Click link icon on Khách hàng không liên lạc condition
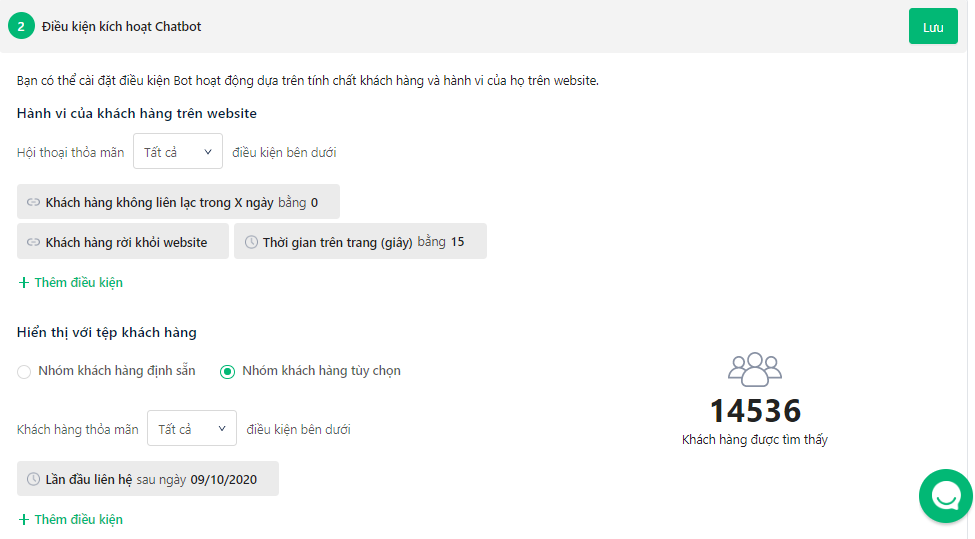The image size is (975, 539). coord(33,202)
